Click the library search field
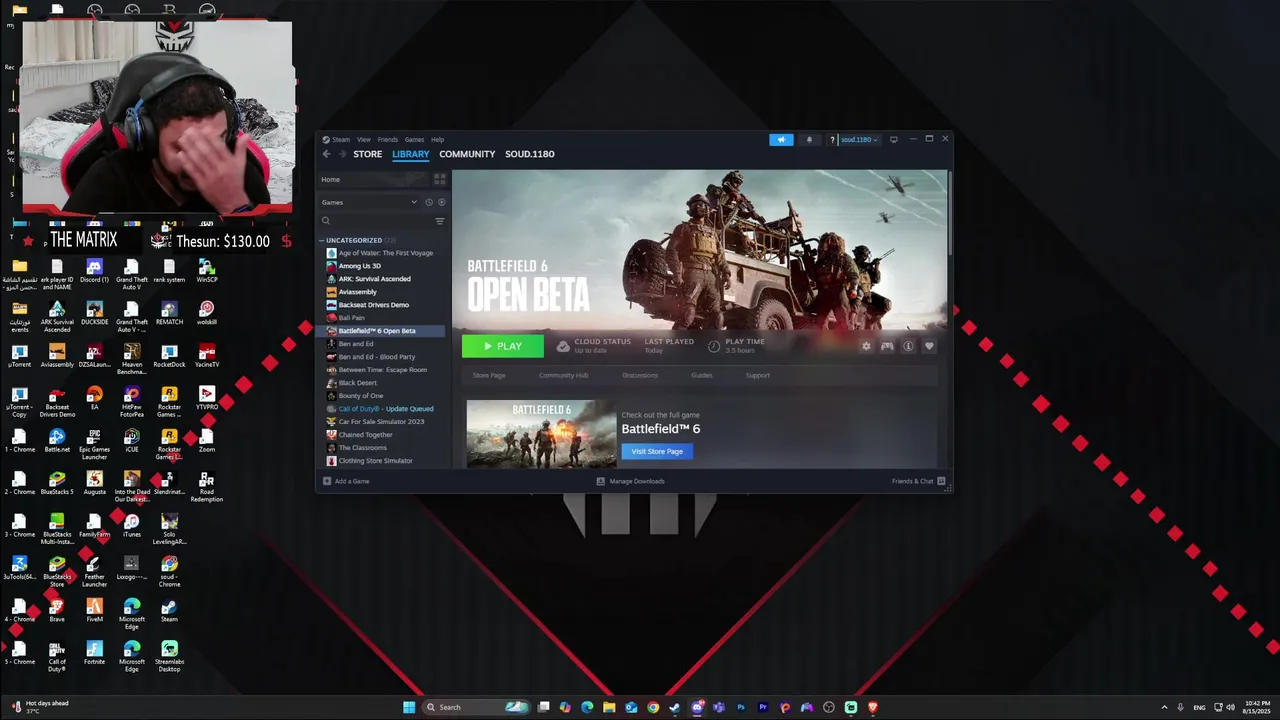The height and width of the screenshot is (720, 1280). tap(375, 221)
